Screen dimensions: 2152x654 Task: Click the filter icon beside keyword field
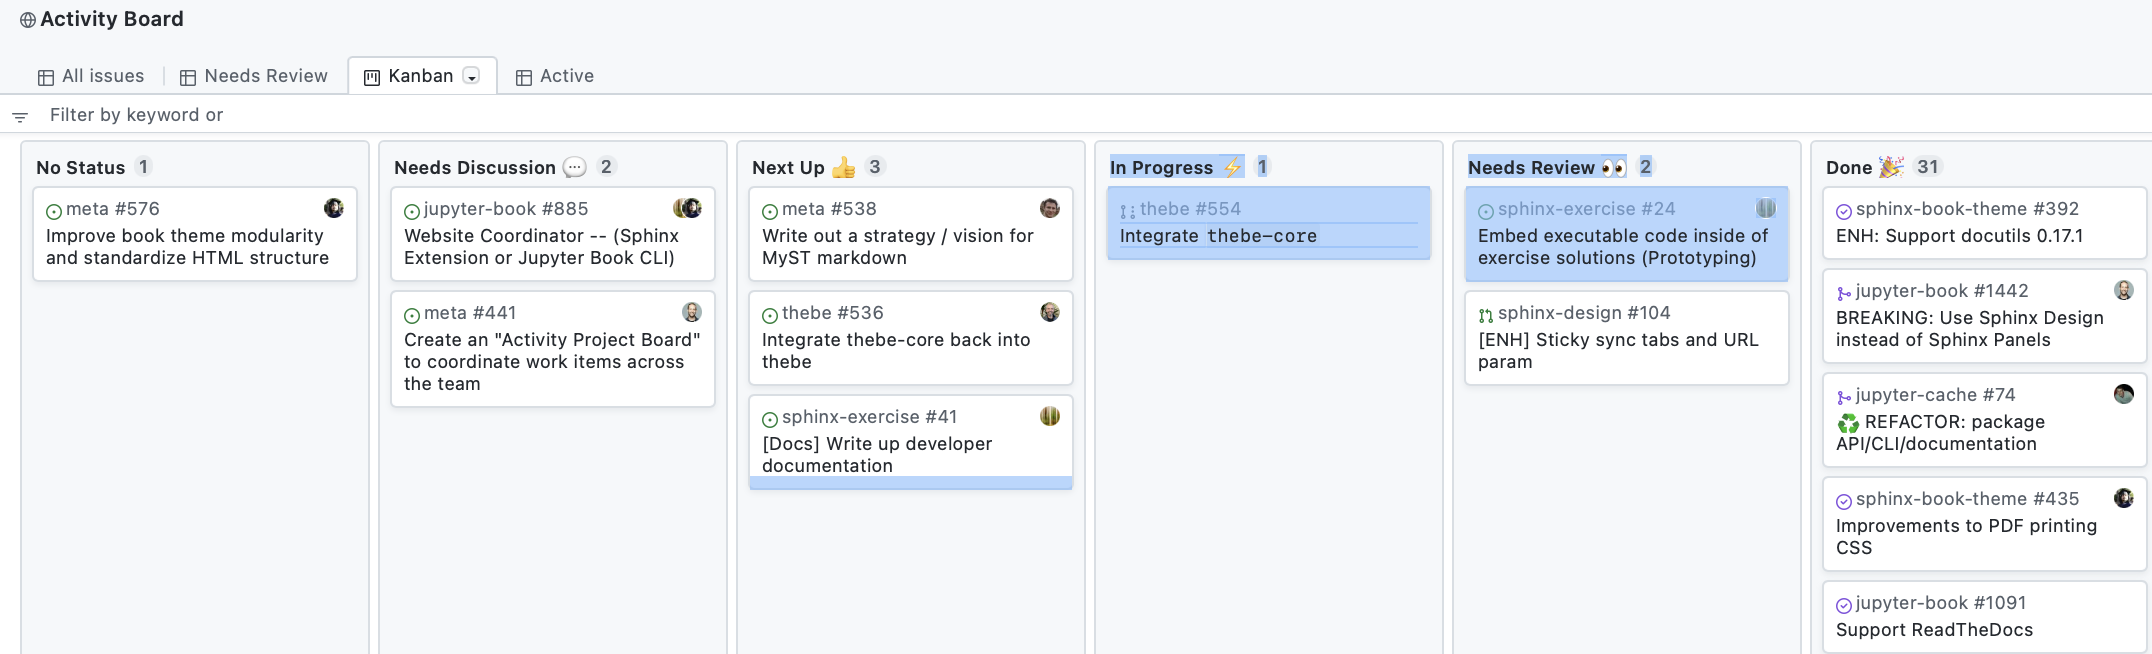click(x=19, y=117)
